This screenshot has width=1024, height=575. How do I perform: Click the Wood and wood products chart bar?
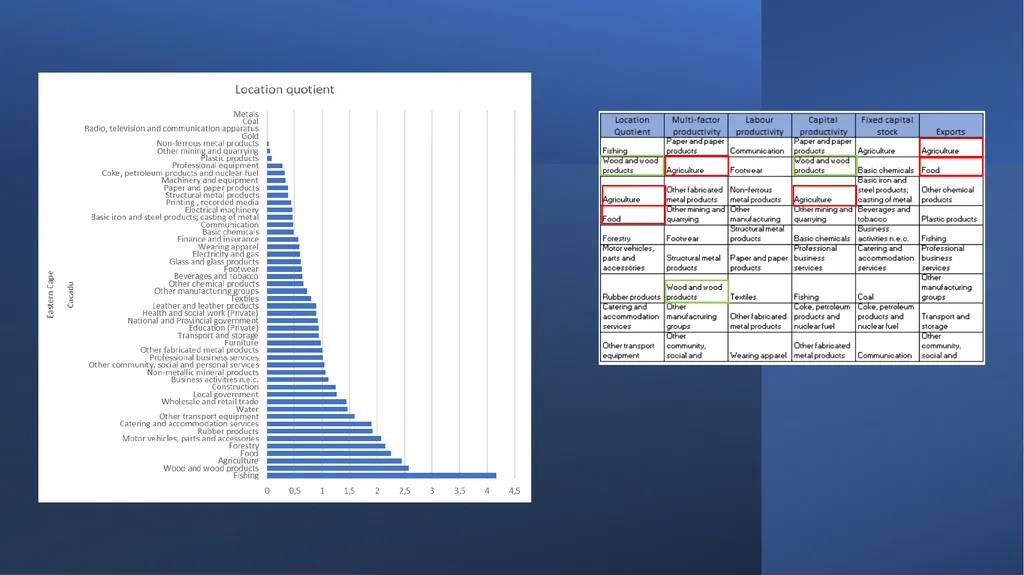pos(338,468)
